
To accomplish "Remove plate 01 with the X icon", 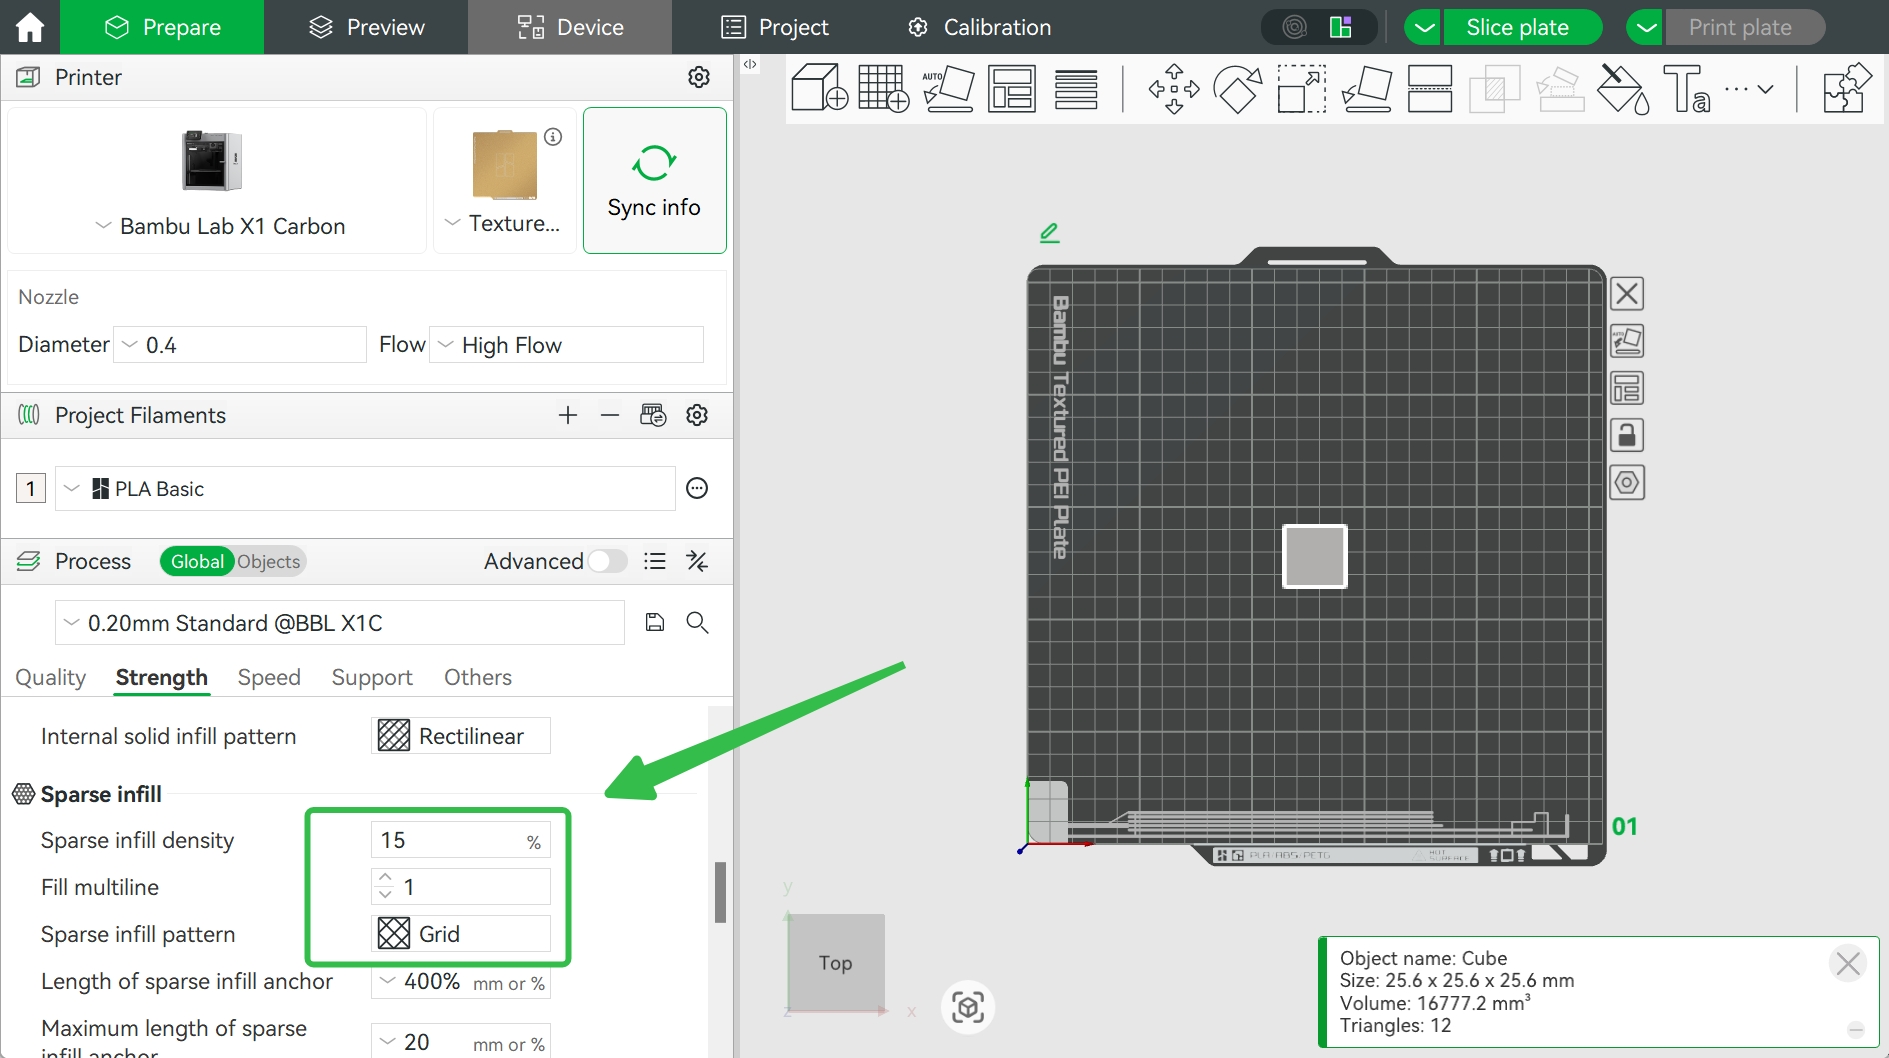I will [x=1627, y=294].
